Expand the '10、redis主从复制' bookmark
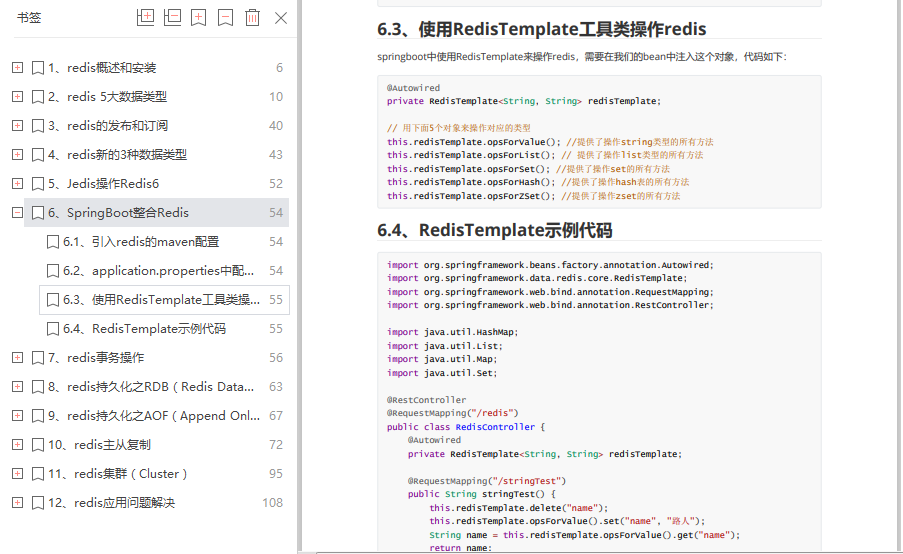This screenshot has height=554, width=903. [x=18, y=445]
